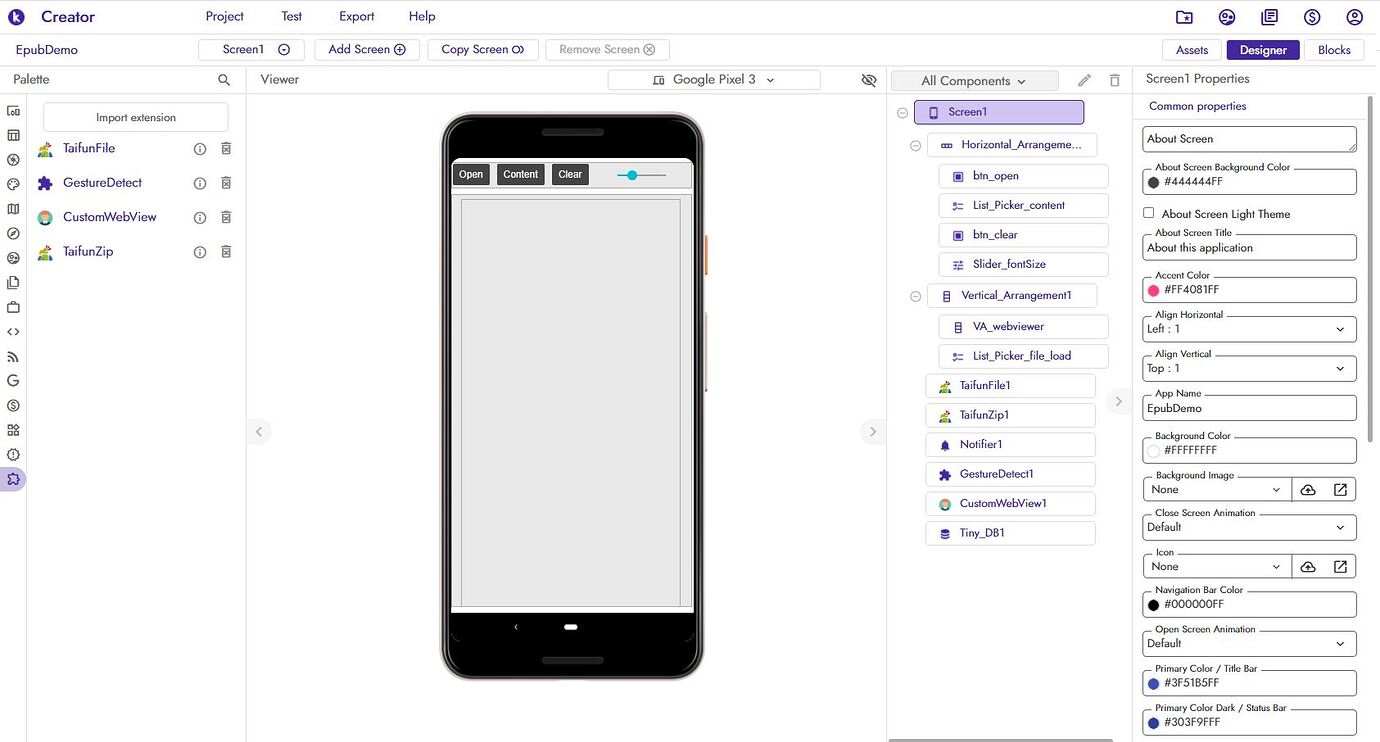Image resolution: width=1380 pixels, height=742 pixels.
Task: Open the starred assets folder icon
Action: [1184, 16]
